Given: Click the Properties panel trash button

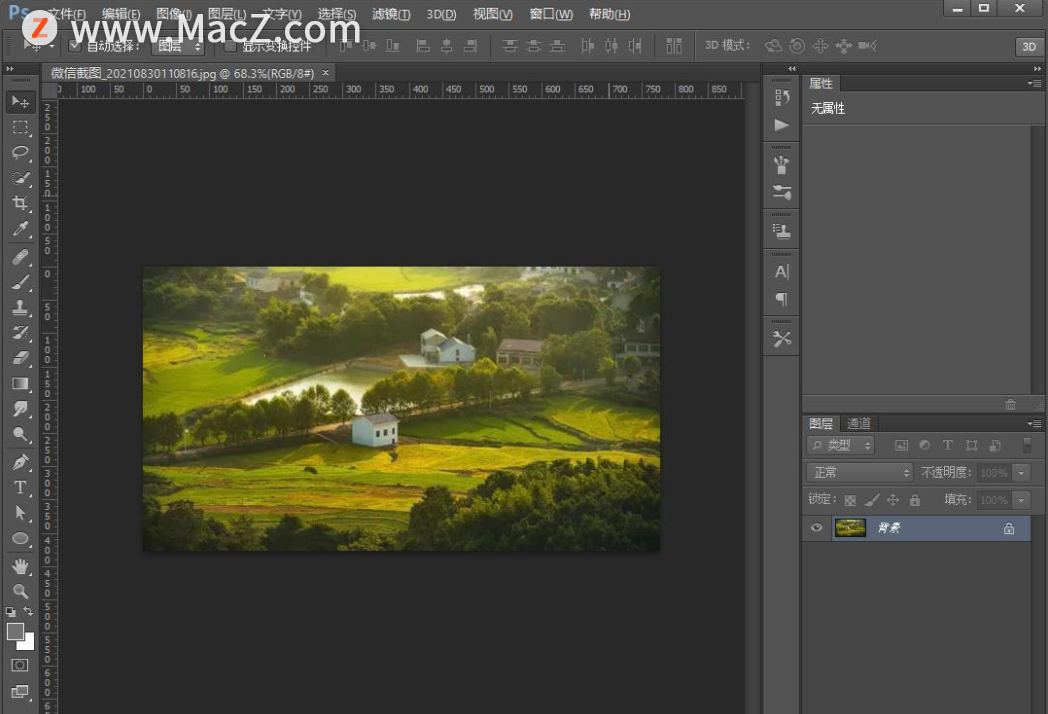Looking at the screenshot, I should coord(1011,404).
